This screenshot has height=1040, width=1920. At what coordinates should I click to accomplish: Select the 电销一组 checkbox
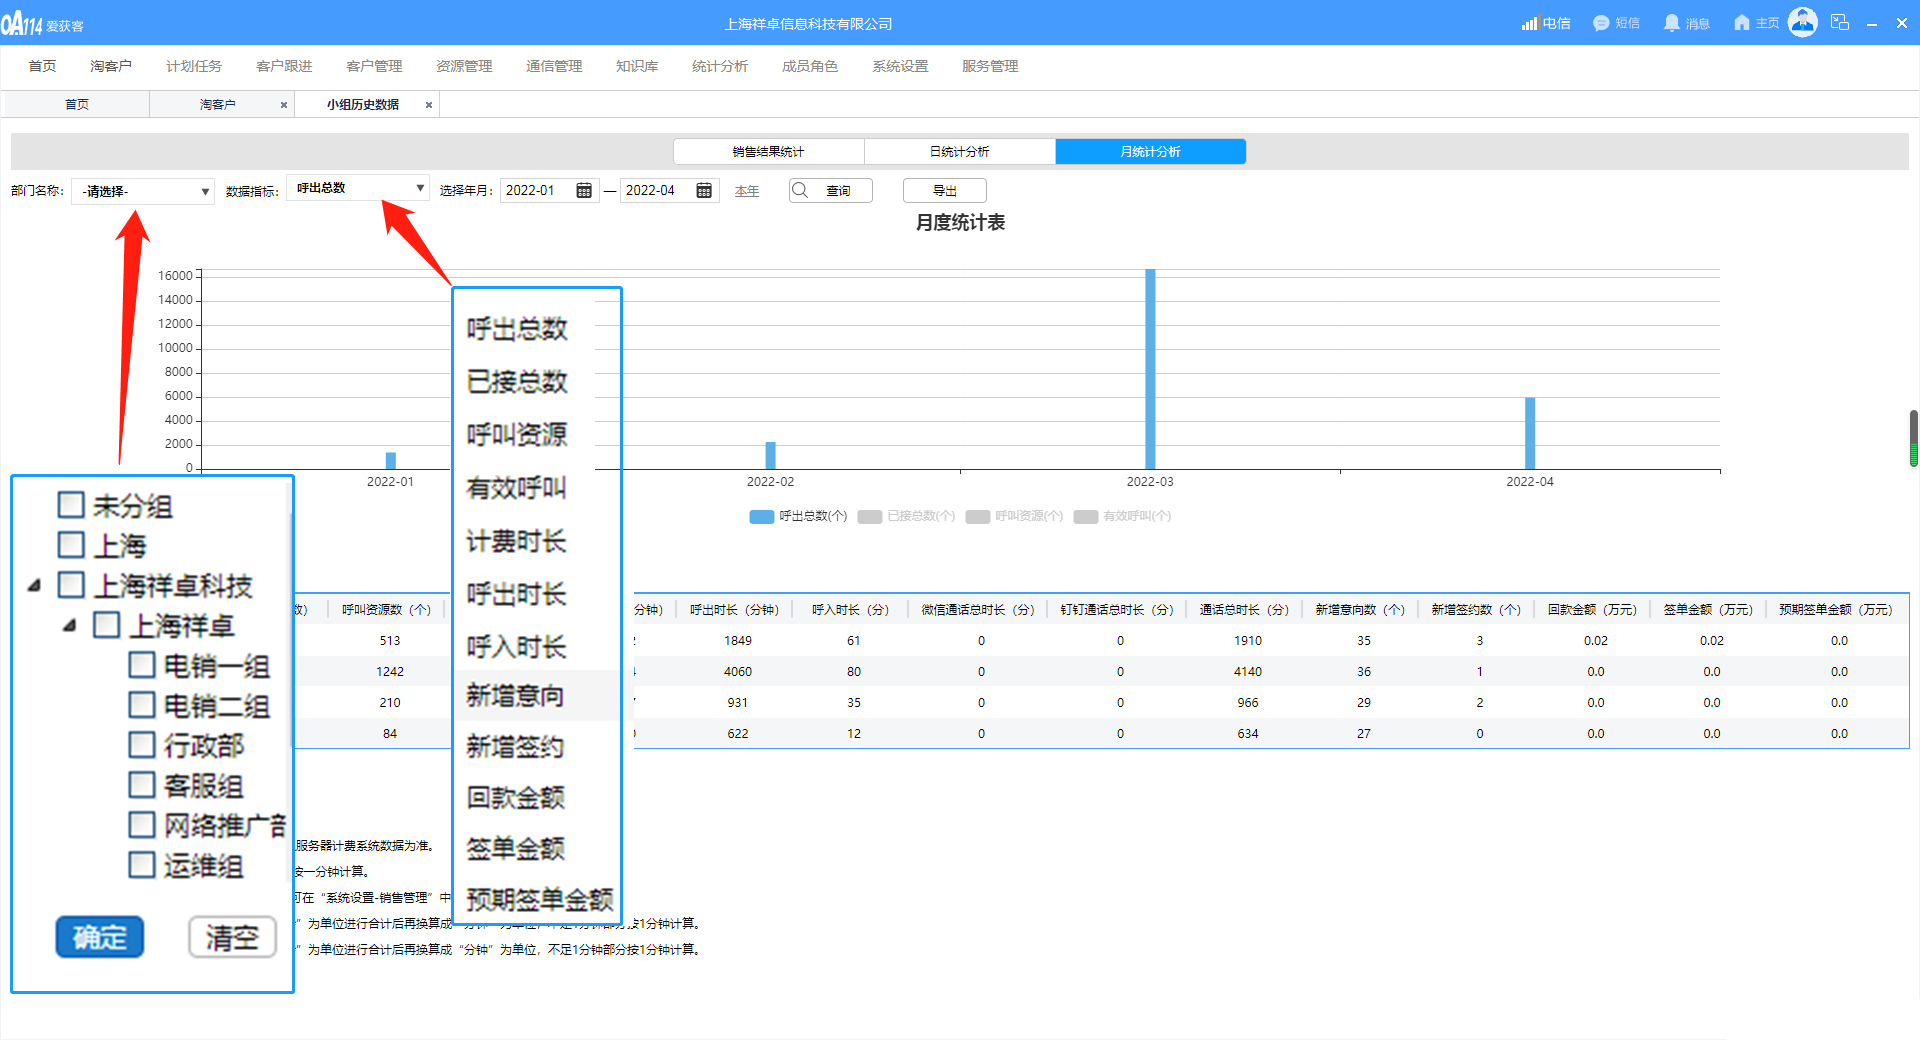pyautogui.click(x=142, y=665)
